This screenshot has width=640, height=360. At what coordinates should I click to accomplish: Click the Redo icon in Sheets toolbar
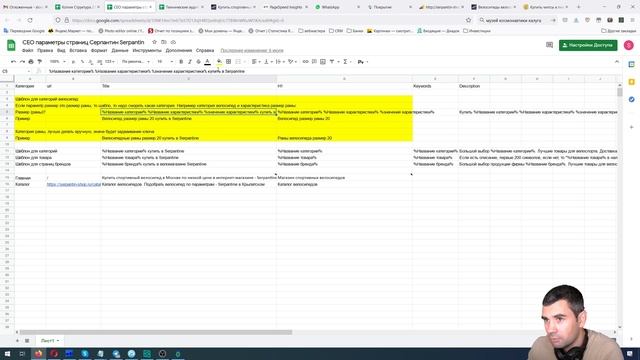click(22, 62)
